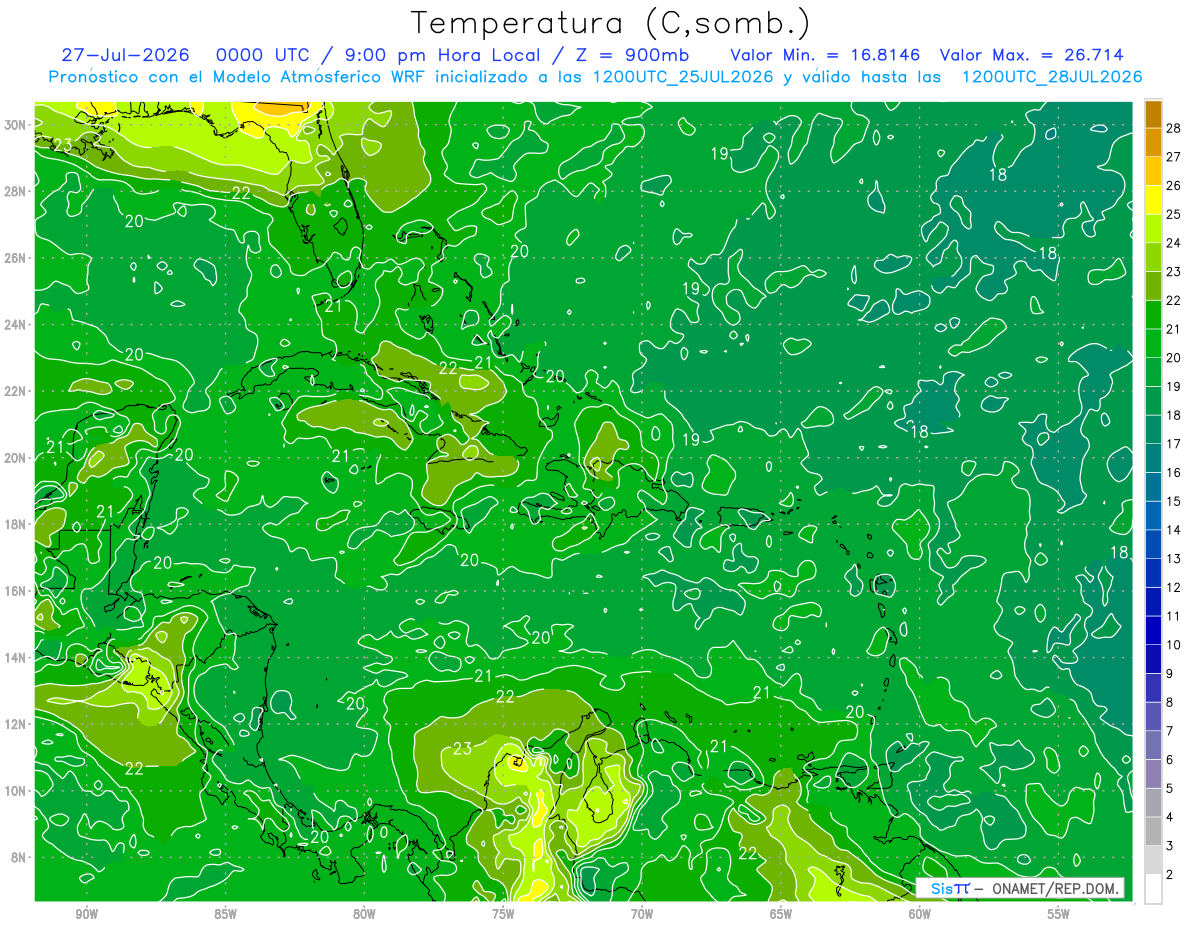This screenshot has height=927, width=1200.
Task: Click the longitude axis label "70W"
Action: pos(642,915)
